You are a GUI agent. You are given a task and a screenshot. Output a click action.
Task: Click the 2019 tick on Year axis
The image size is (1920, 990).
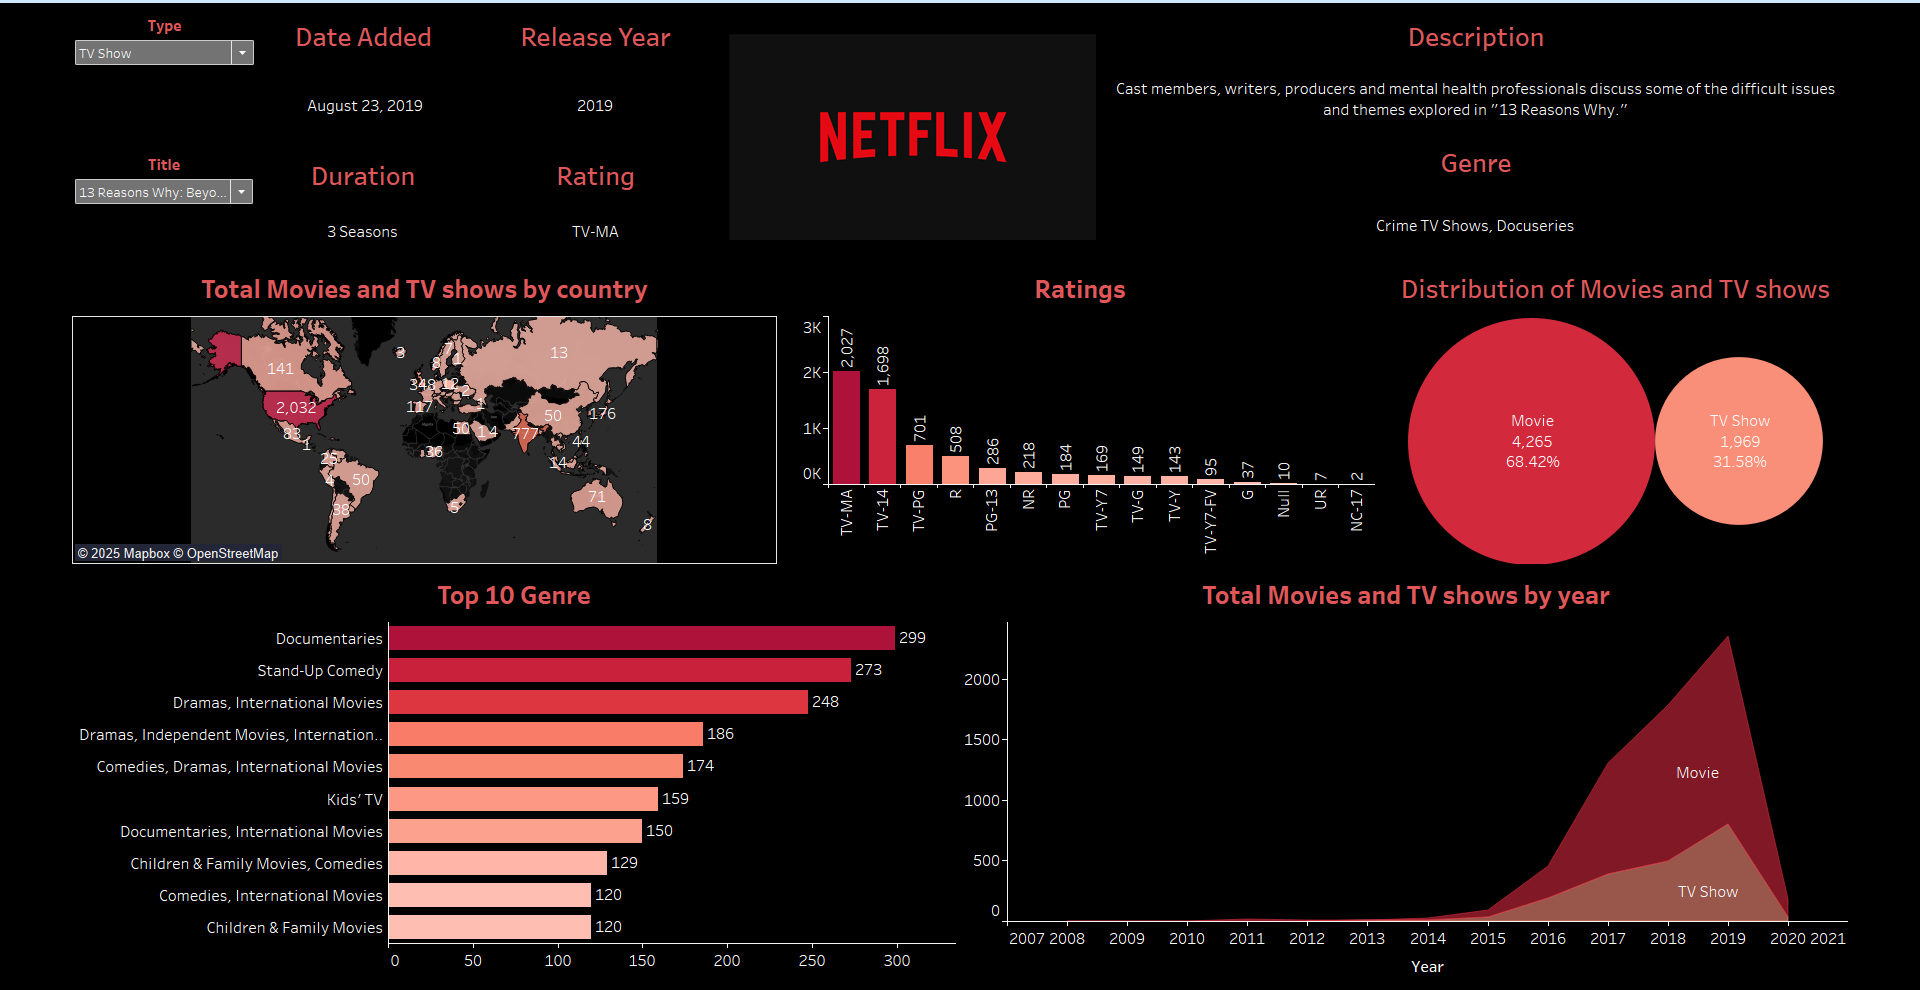click(x=1727, y=939)
